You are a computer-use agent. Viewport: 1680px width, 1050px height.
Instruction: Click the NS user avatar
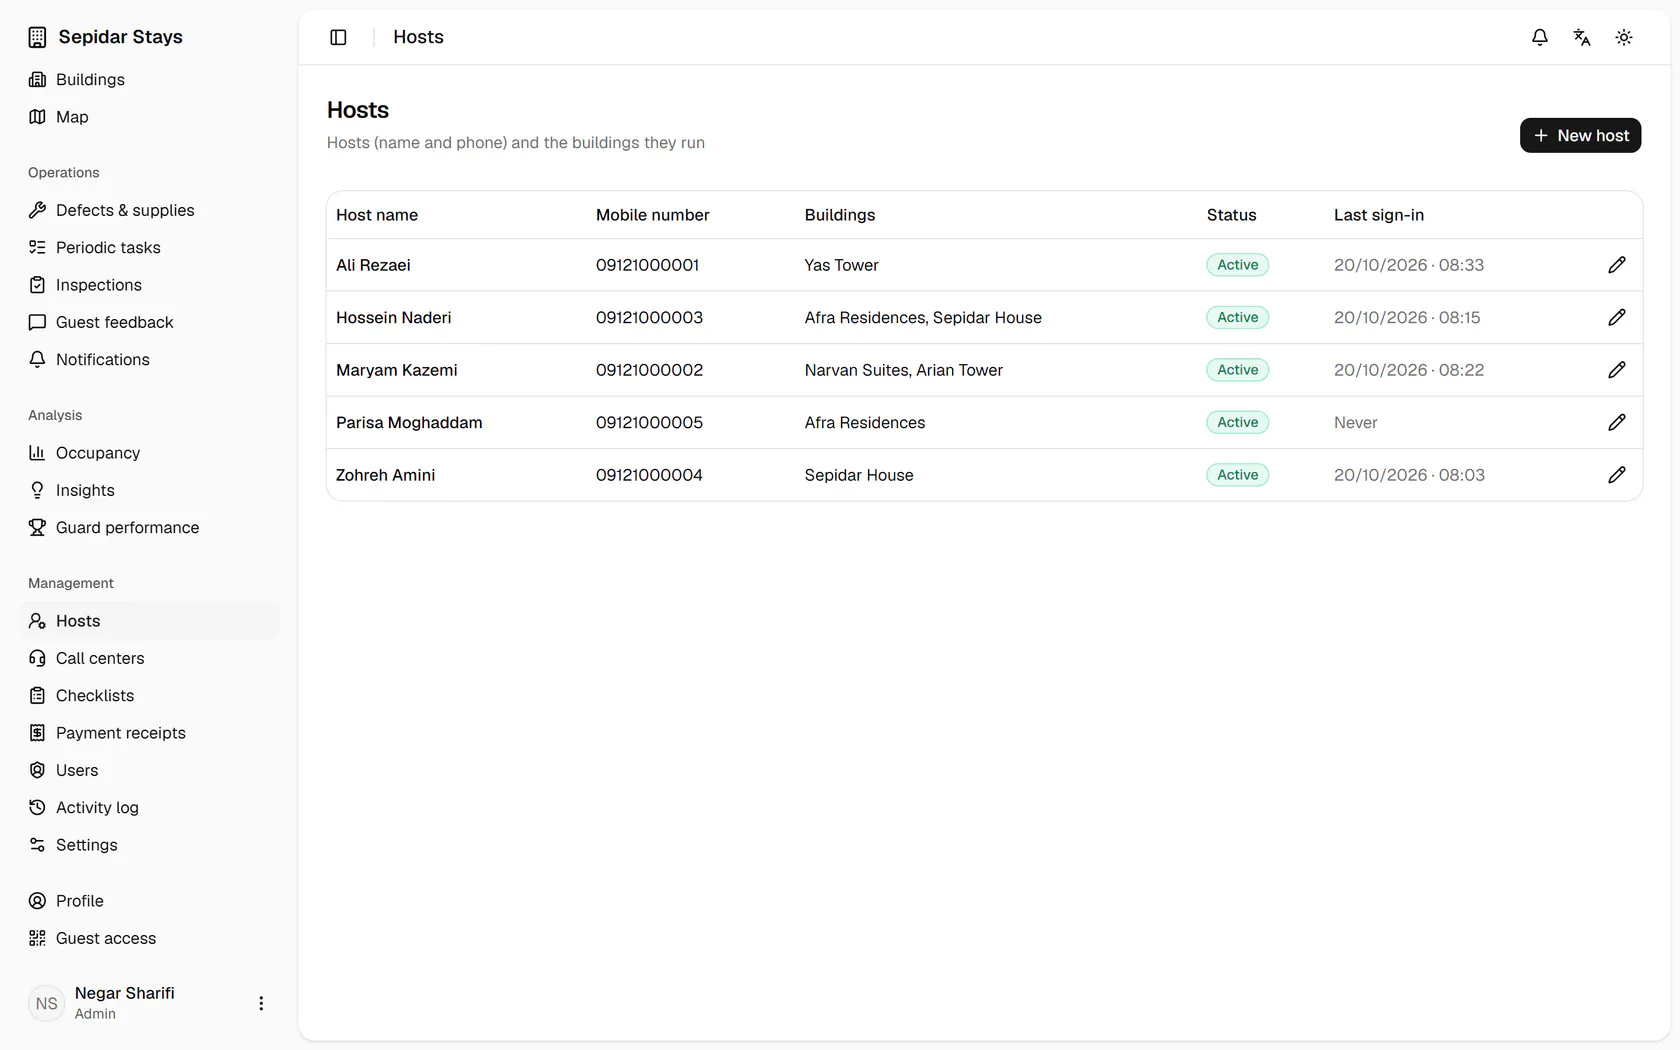point(47,1003)
